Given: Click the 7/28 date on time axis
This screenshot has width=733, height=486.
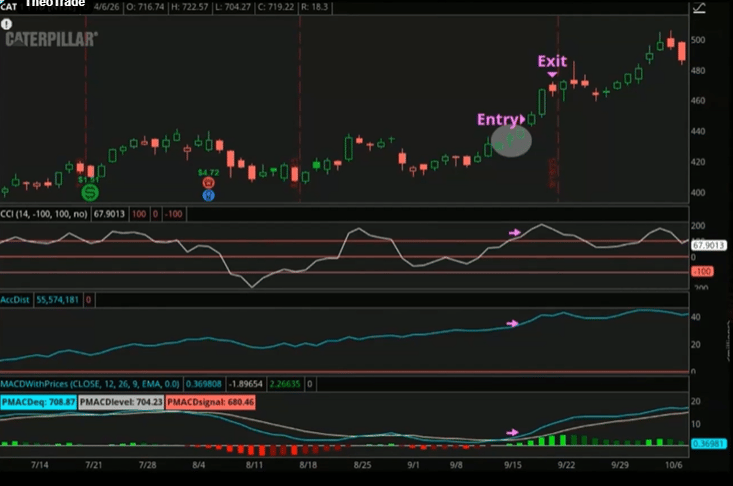Looking at the screenshot, I should pyautogui.click(x=147, y=465).
